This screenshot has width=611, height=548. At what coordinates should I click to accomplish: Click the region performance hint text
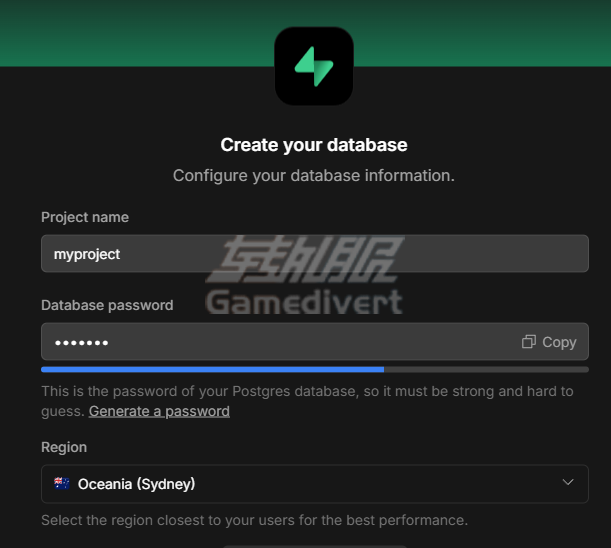click(x=254, y=520)
